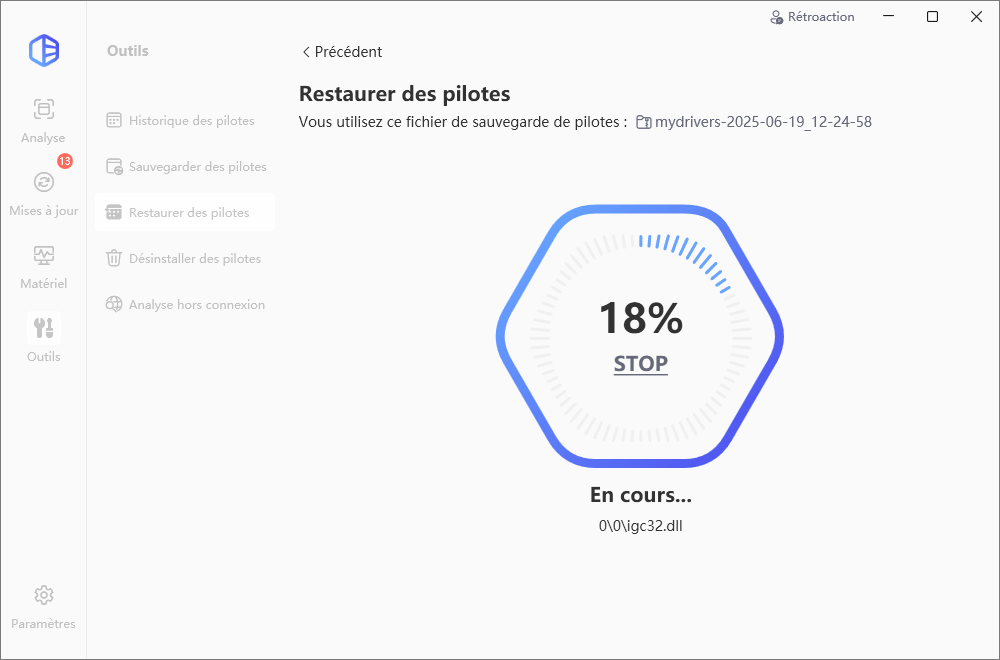The height and width of the screenshot is (660, 1000).
Task: Click the Driver Easy logo icon
Action: click(44, 50)
